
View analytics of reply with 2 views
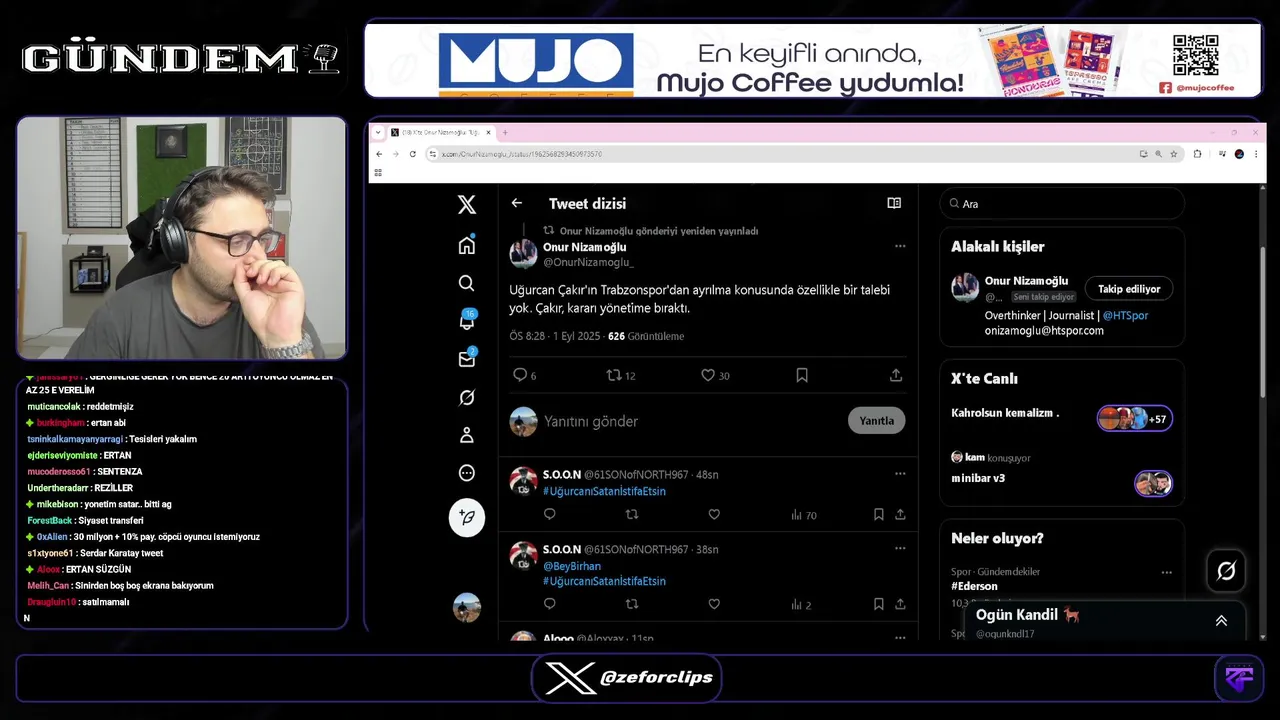[801, 604]
